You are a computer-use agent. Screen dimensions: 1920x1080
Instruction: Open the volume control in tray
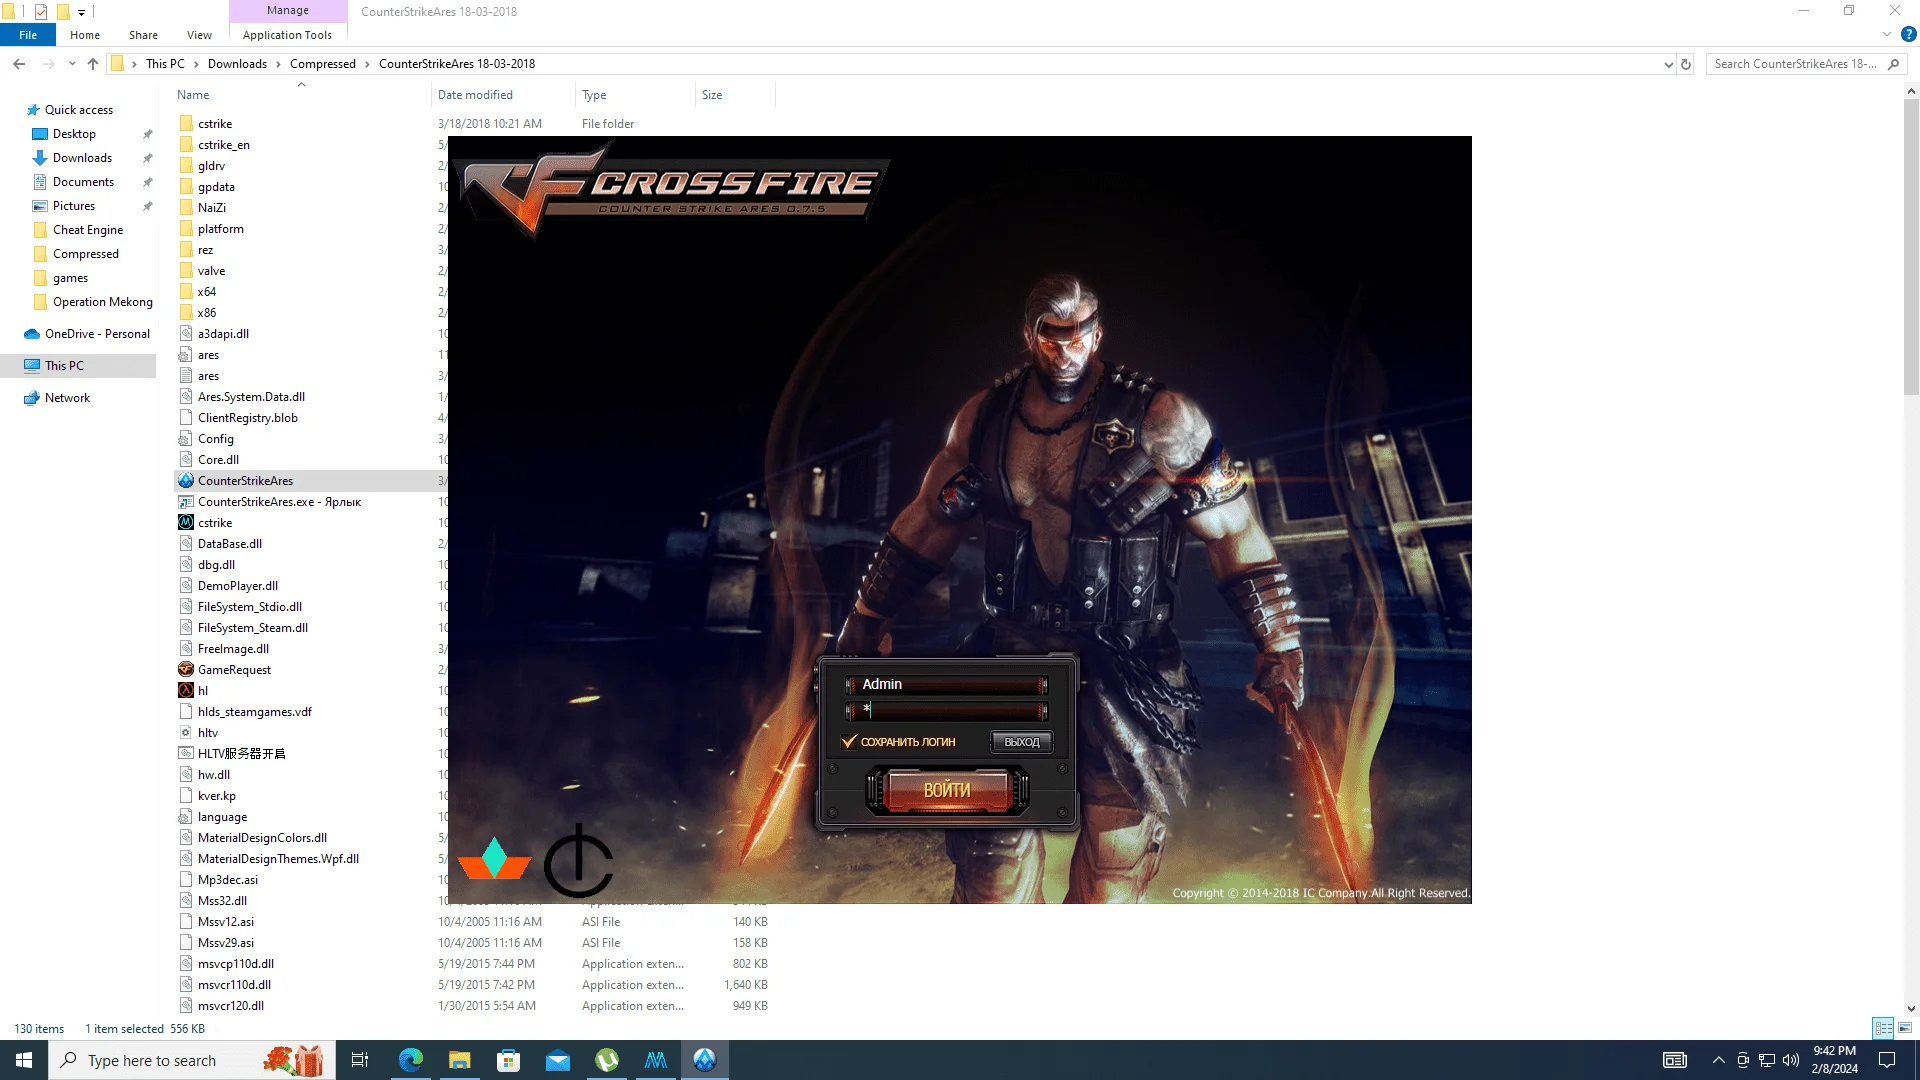[1791, 1060]
